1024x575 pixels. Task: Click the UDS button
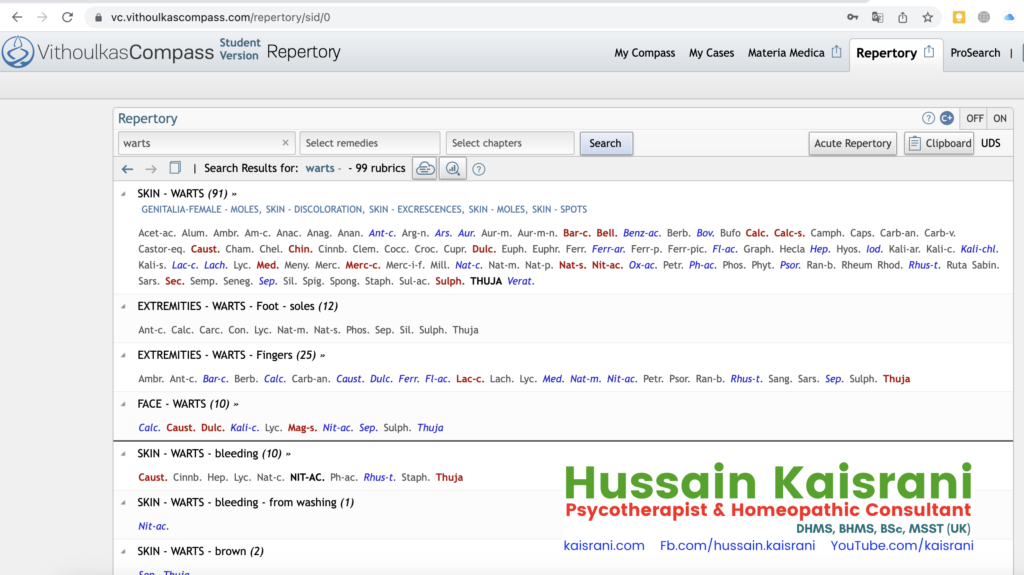click(990, 143)
